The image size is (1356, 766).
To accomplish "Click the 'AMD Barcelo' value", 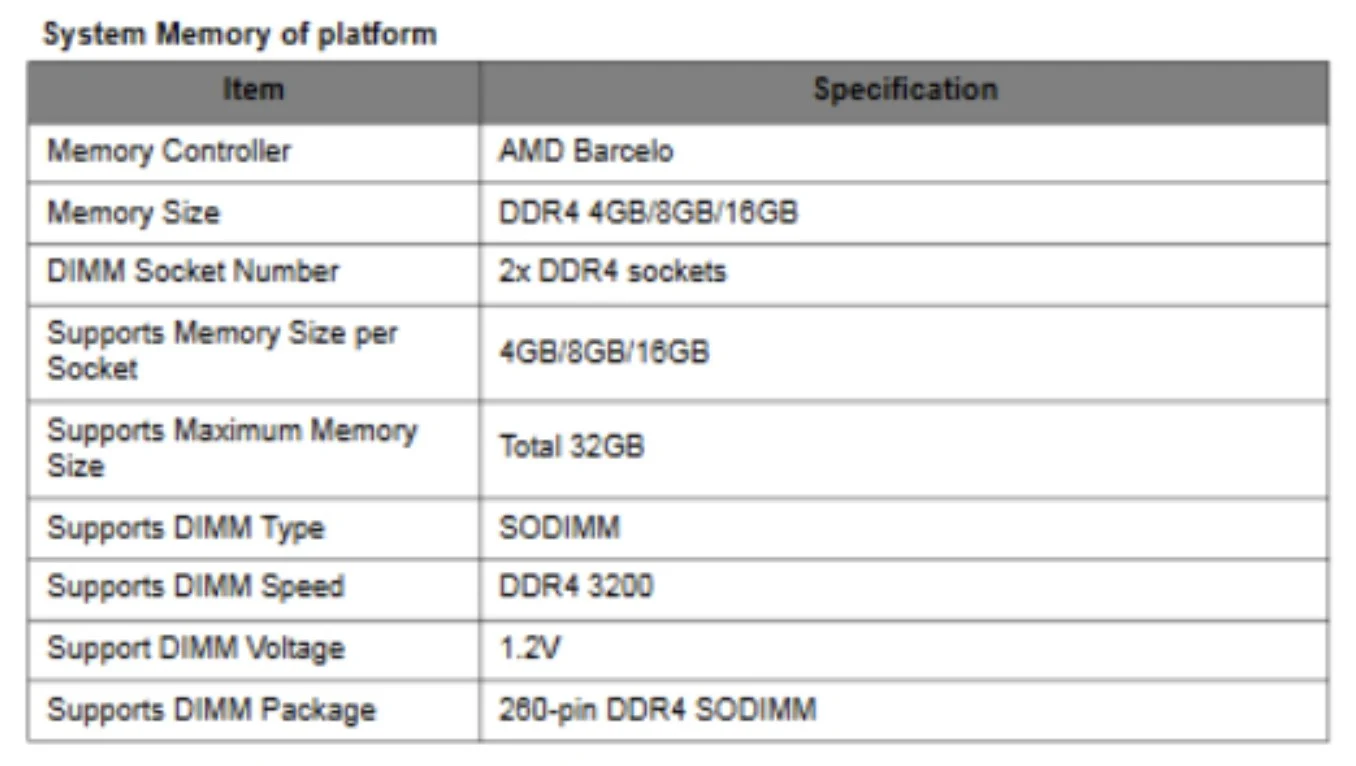I will click(x=586, y=152).
